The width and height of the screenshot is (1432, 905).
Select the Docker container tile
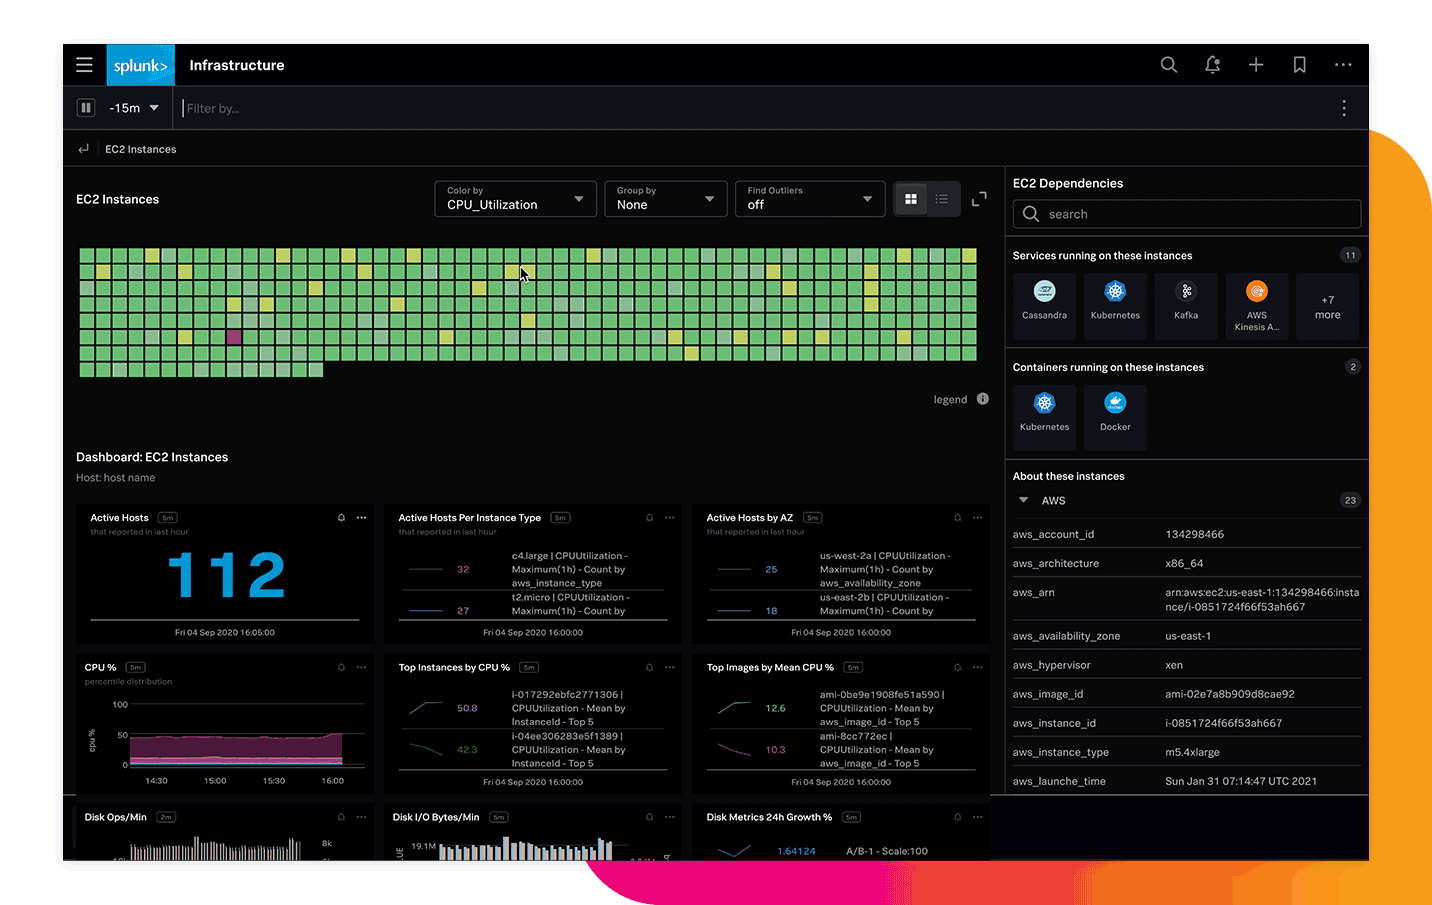coord(1115,417)
